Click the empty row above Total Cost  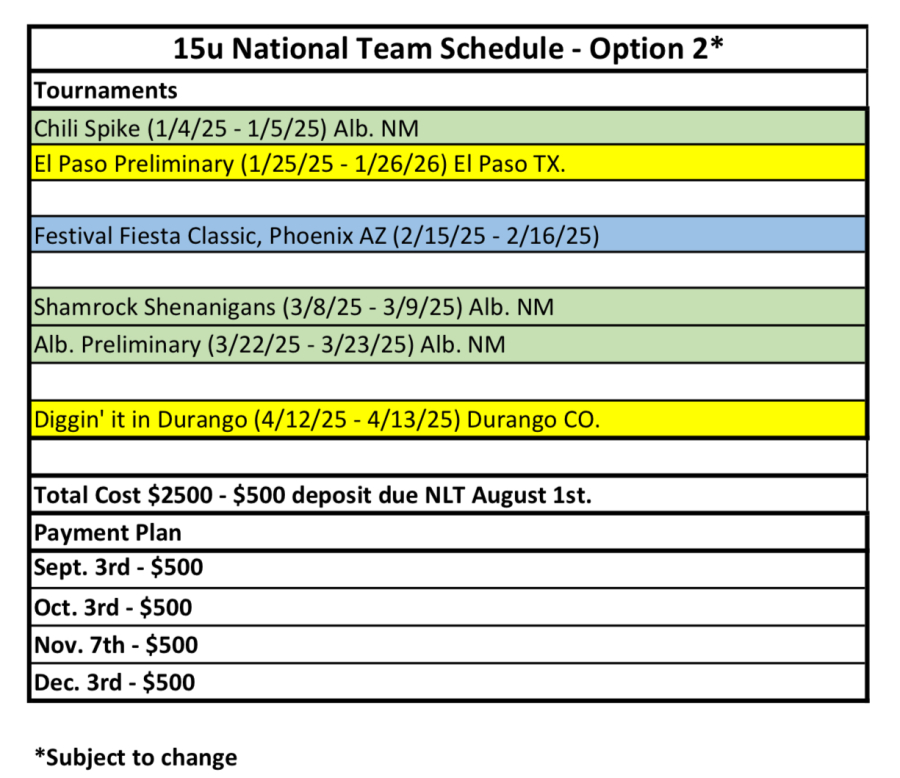[x=447, y=457]
